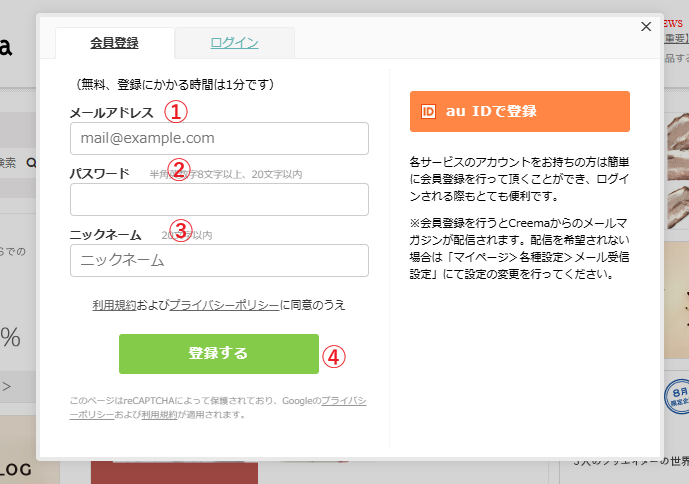This screenshot has height=484, width=689.
Task: Click into the パスワード field
Action: [219, 199]
